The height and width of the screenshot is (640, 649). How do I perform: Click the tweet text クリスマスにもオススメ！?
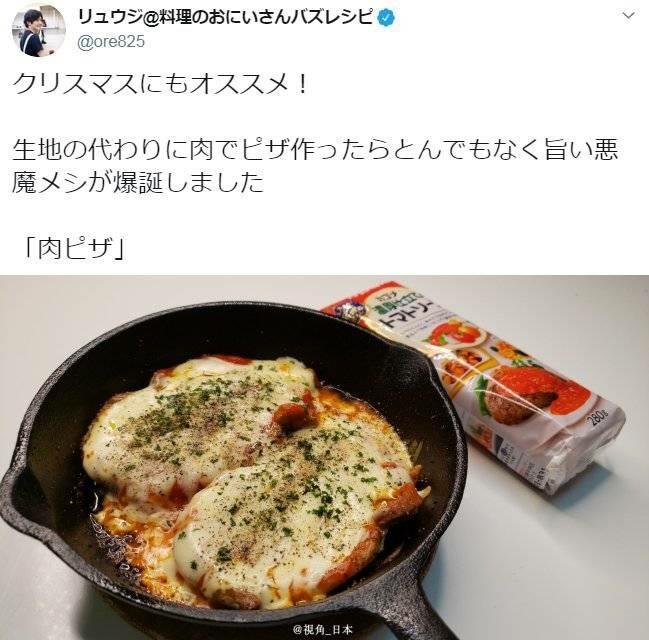click(x=160, y=85)
